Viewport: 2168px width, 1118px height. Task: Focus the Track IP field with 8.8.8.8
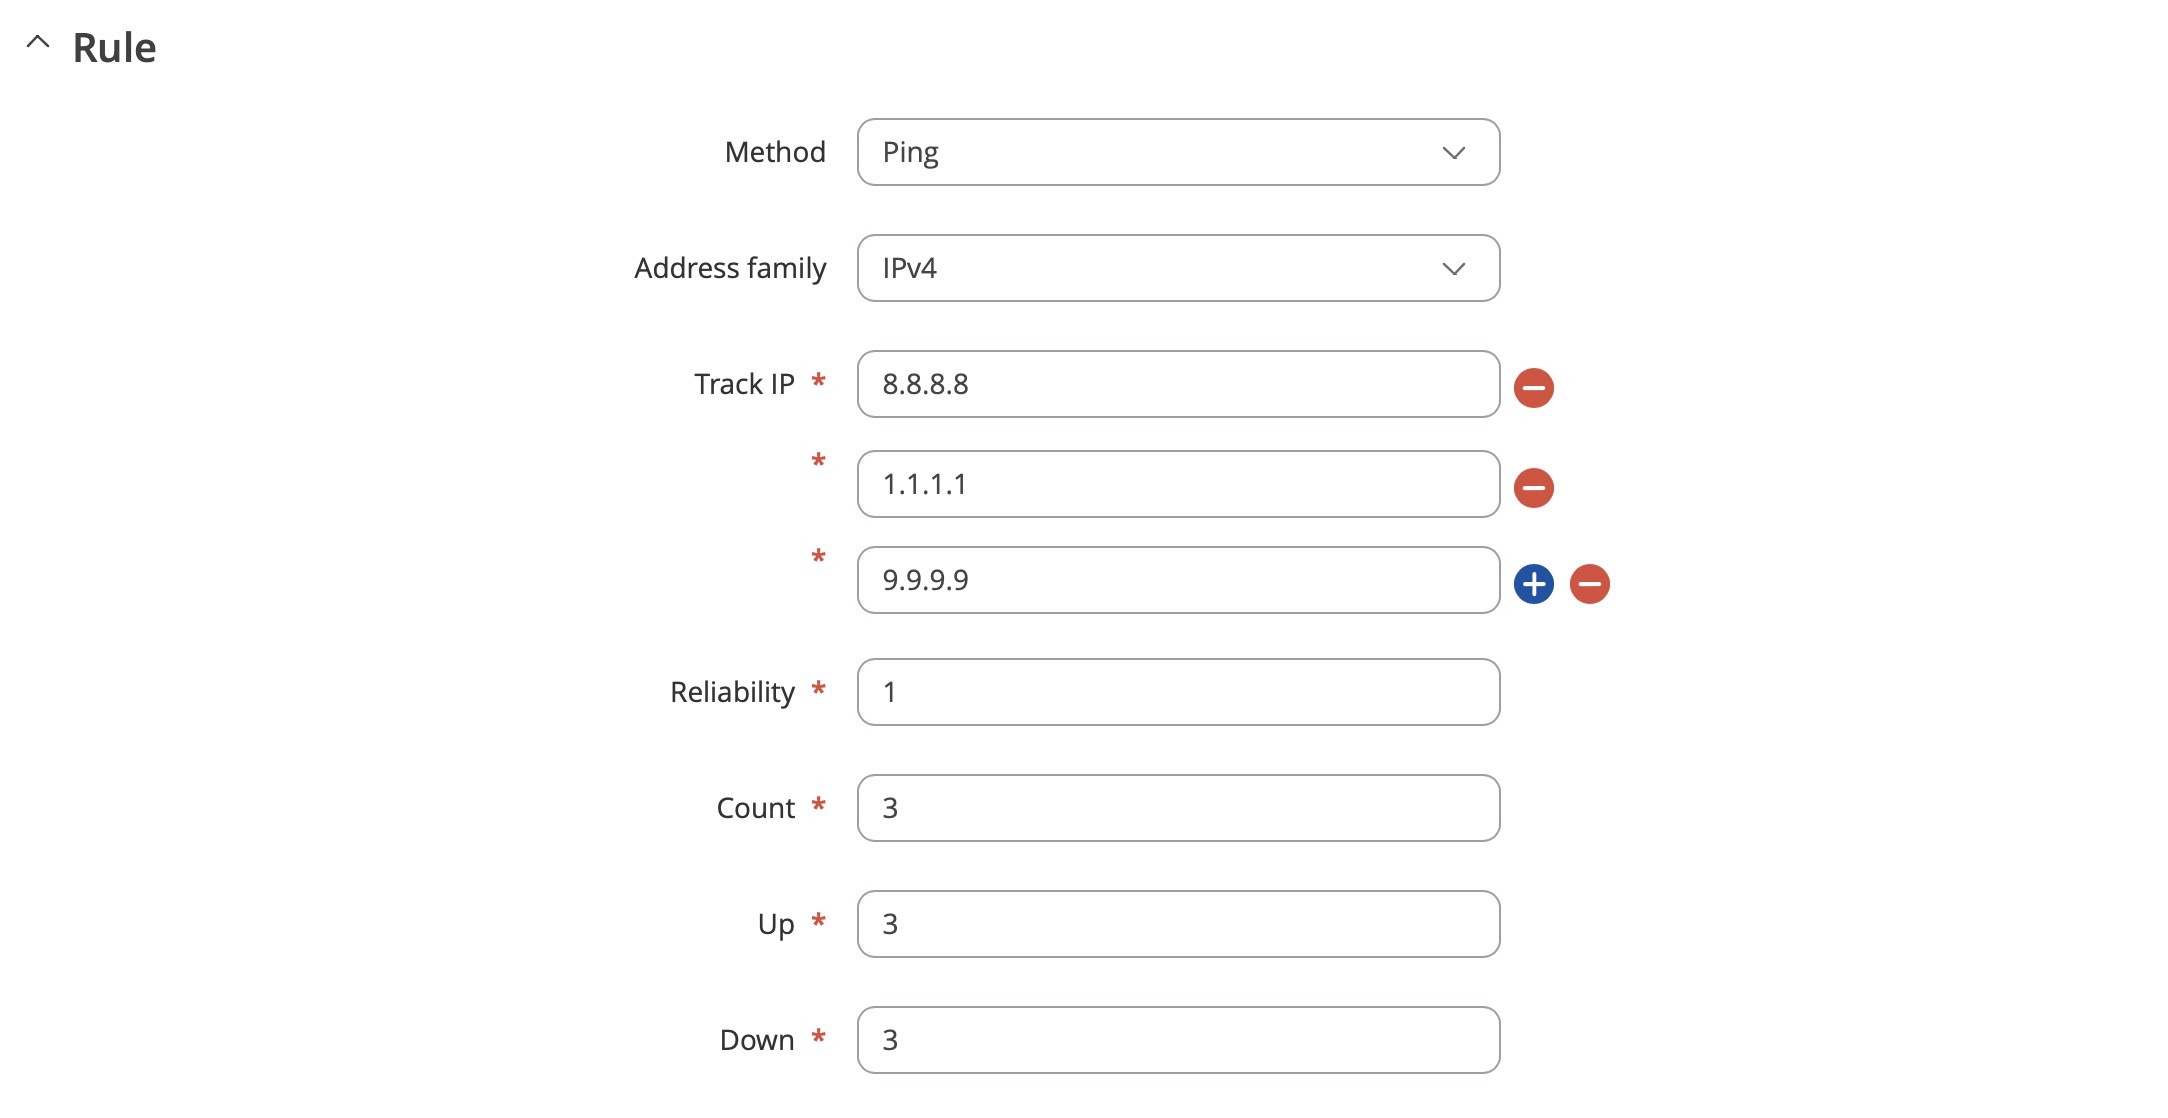click(1178, 384)
